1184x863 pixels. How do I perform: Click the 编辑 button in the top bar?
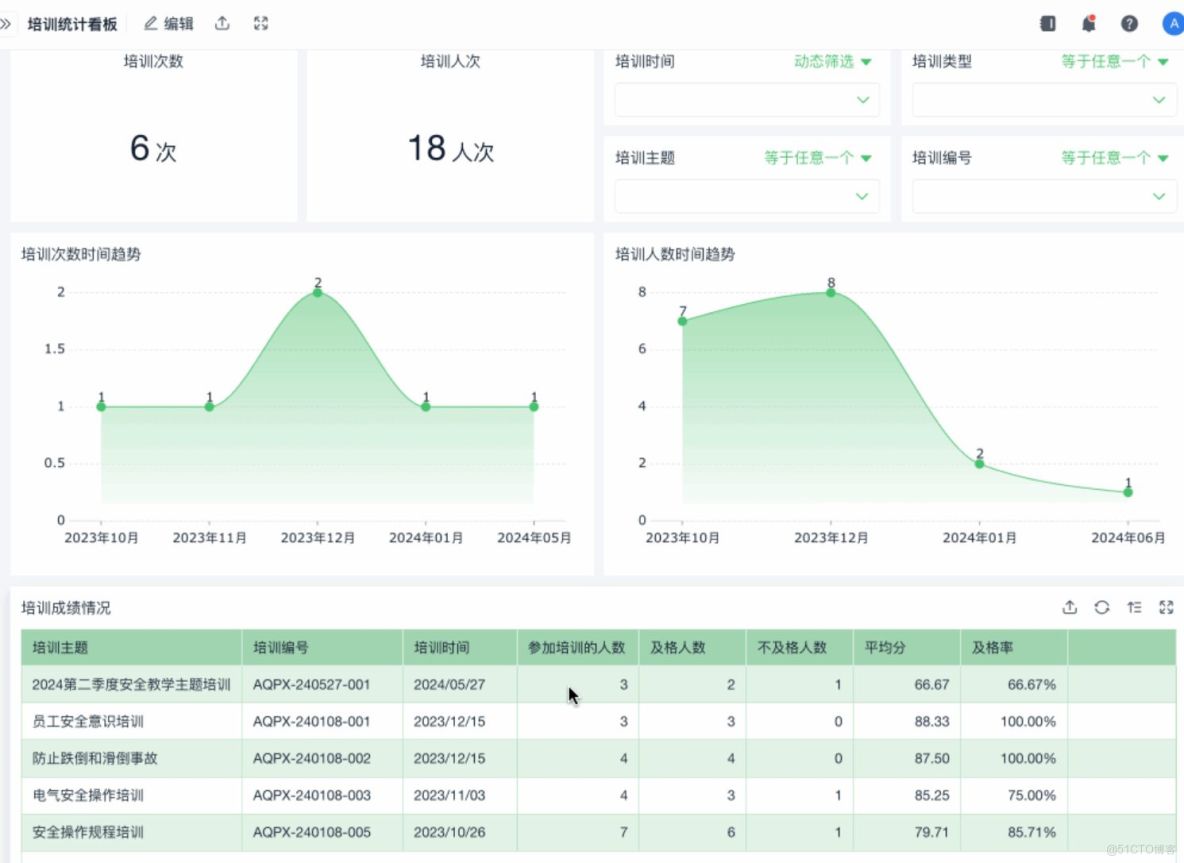click(x=167, y=23)
